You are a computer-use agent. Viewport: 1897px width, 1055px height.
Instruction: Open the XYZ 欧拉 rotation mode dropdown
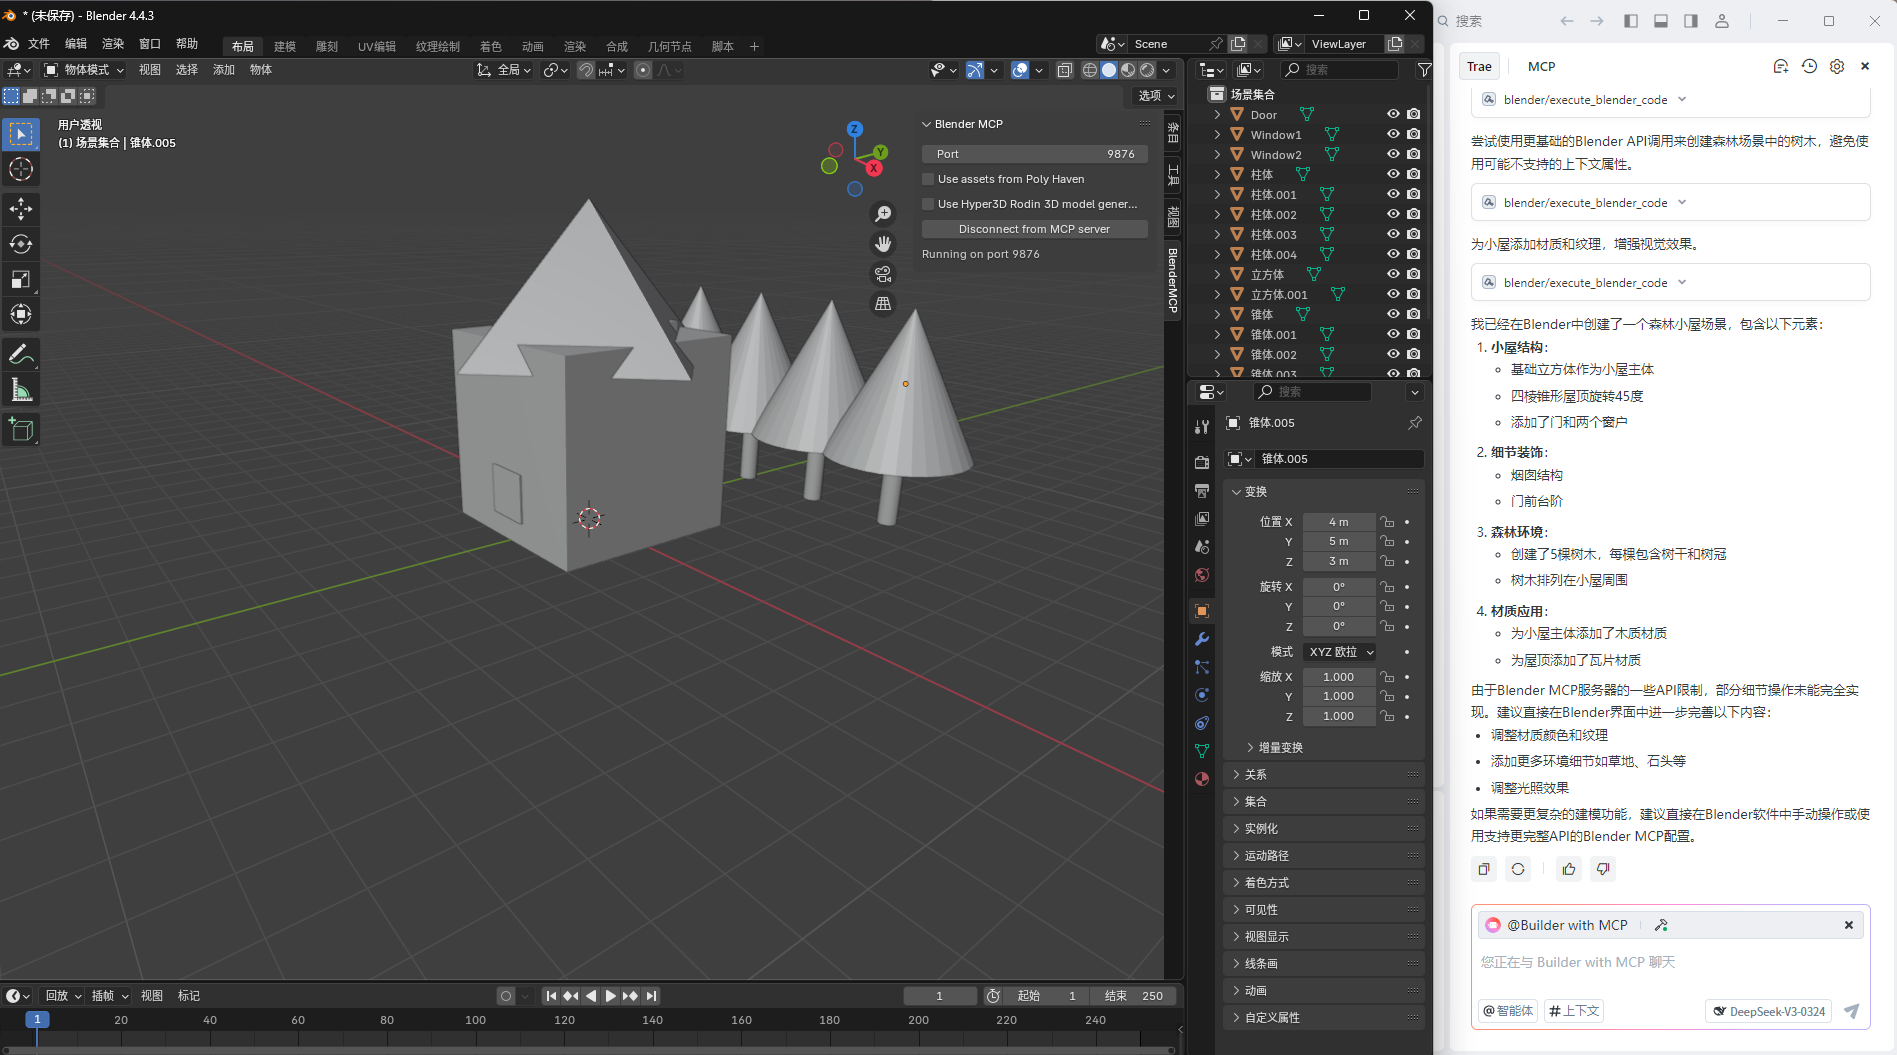[x=1340, y=652]
